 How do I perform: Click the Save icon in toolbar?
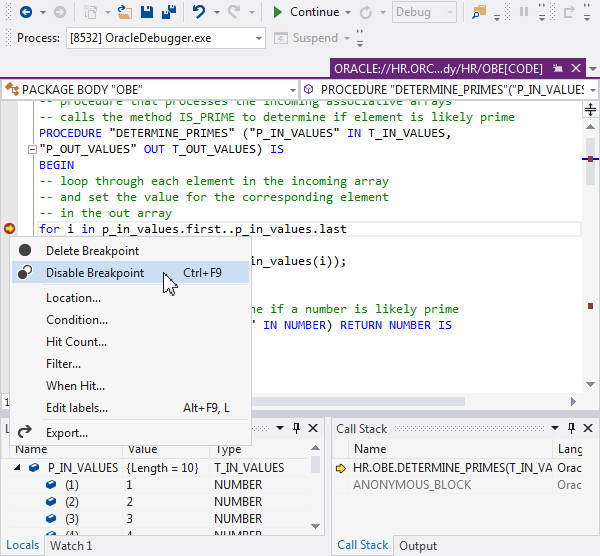(146, 12)
